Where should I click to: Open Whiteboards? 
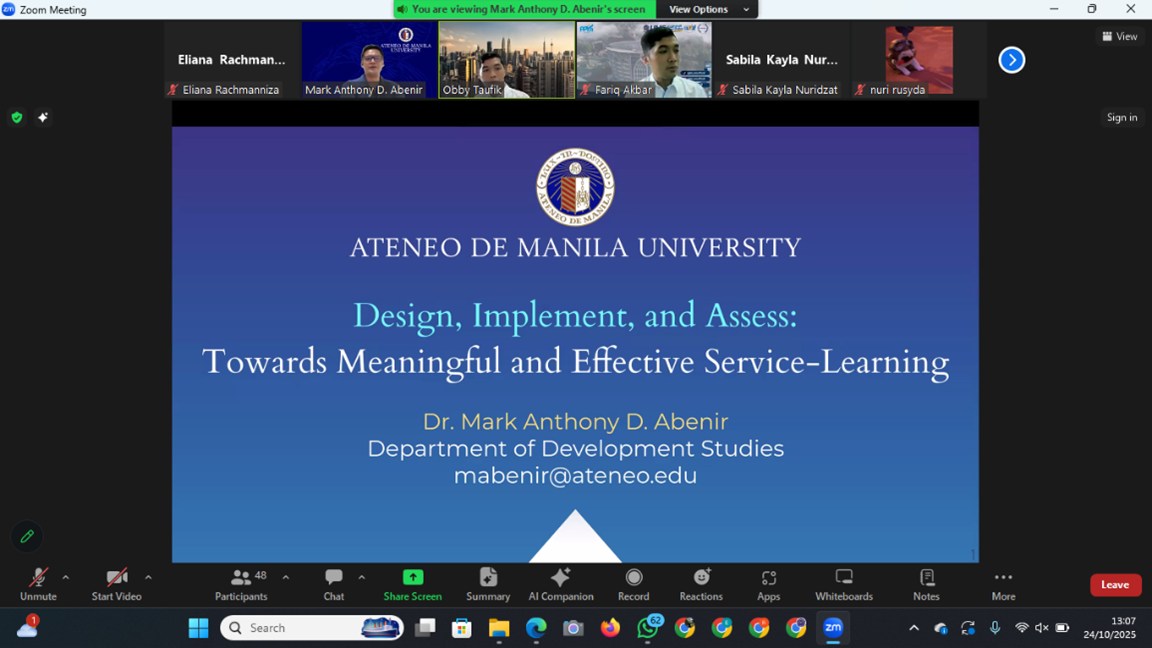click(844, 585)
